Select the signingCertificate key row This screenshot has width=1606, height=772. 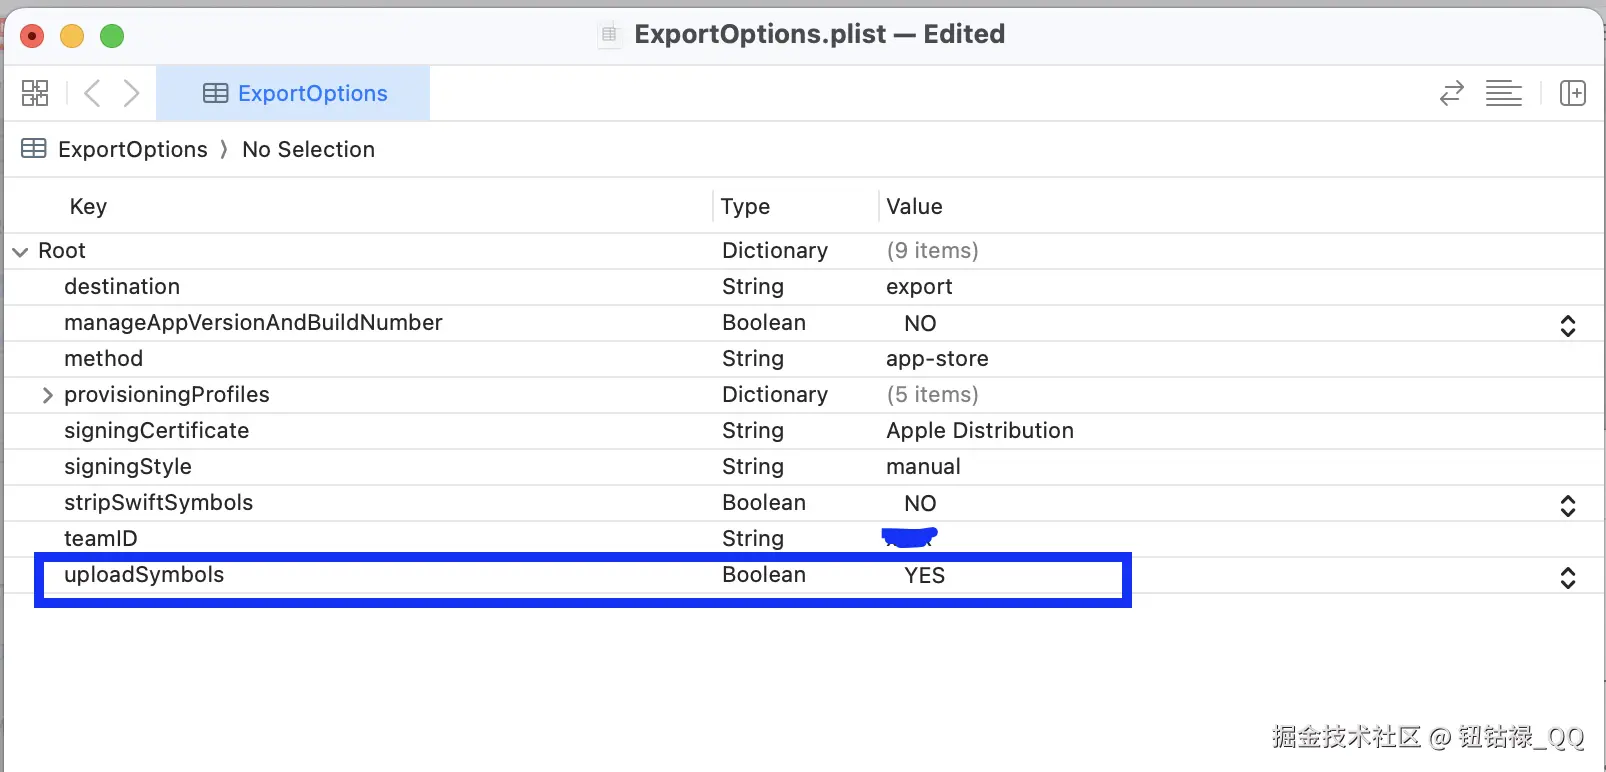point(157,431)
